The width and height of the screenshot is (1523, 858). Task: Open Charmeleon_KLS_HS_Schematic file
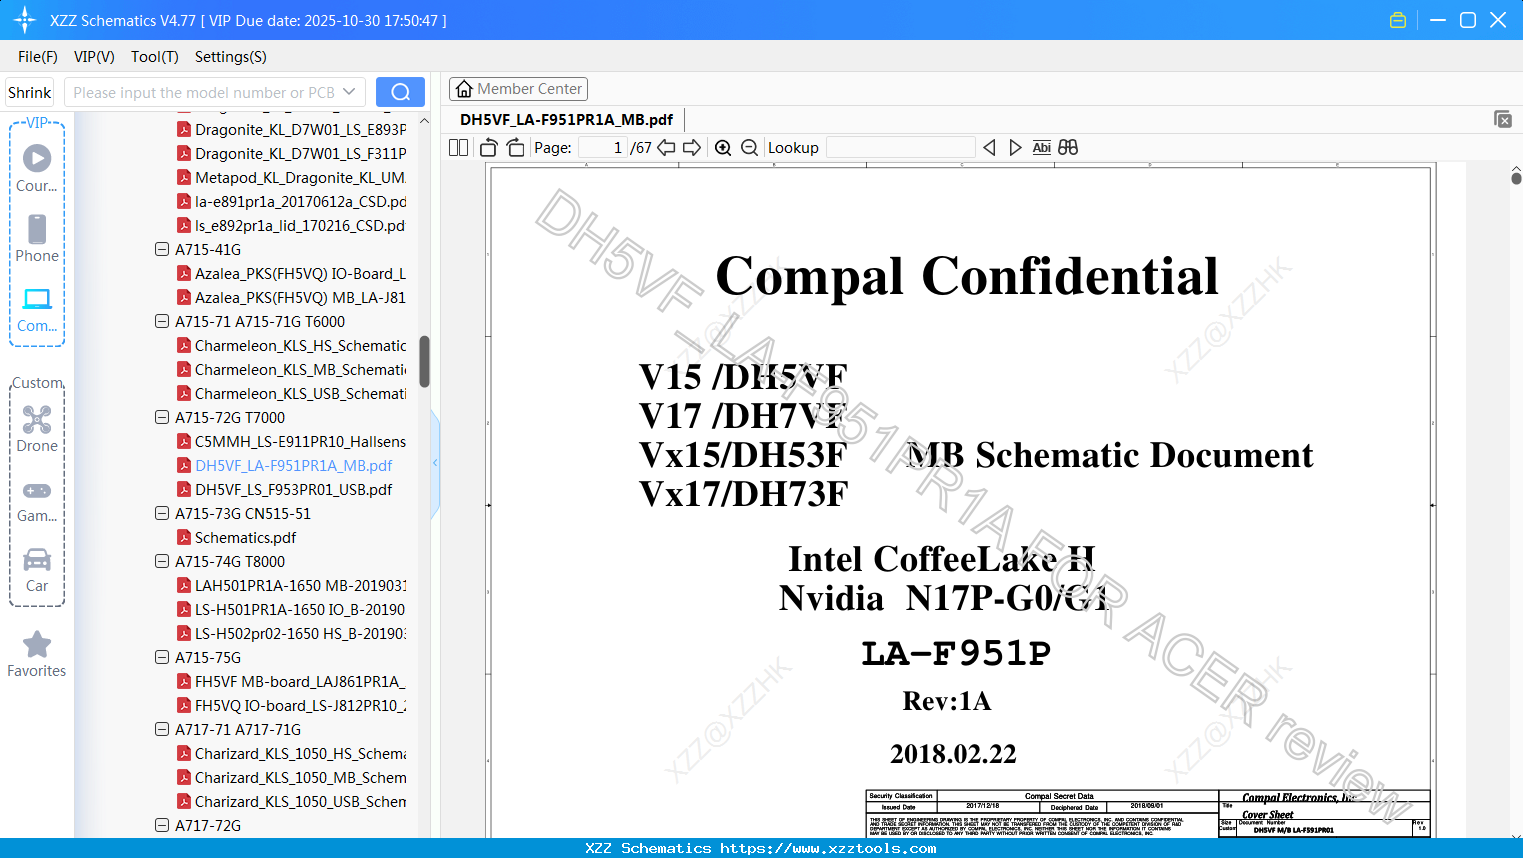pyautogui.click(x=291, y=345)
